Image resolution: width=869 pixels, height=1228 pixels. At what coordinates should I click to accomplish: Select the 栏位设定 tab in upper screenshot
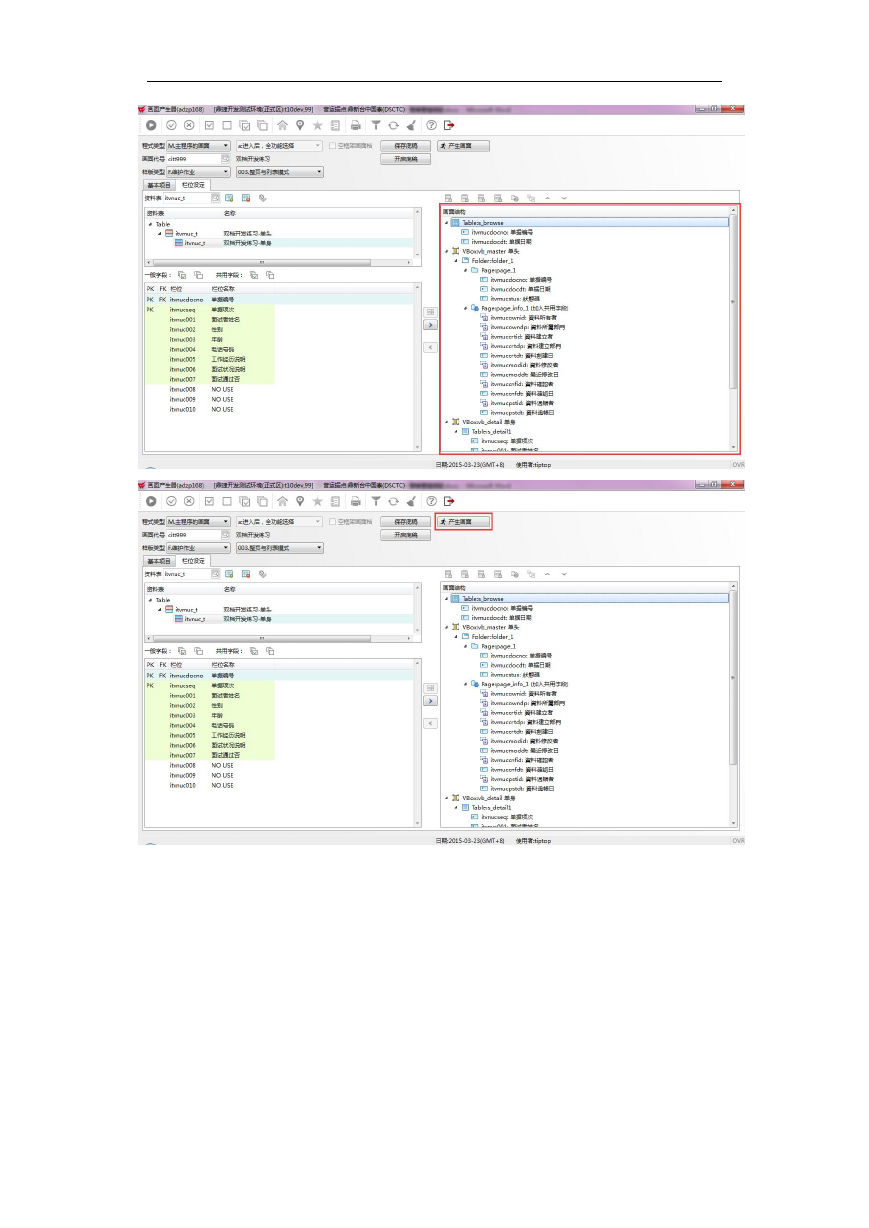click(x=193, y=185)
